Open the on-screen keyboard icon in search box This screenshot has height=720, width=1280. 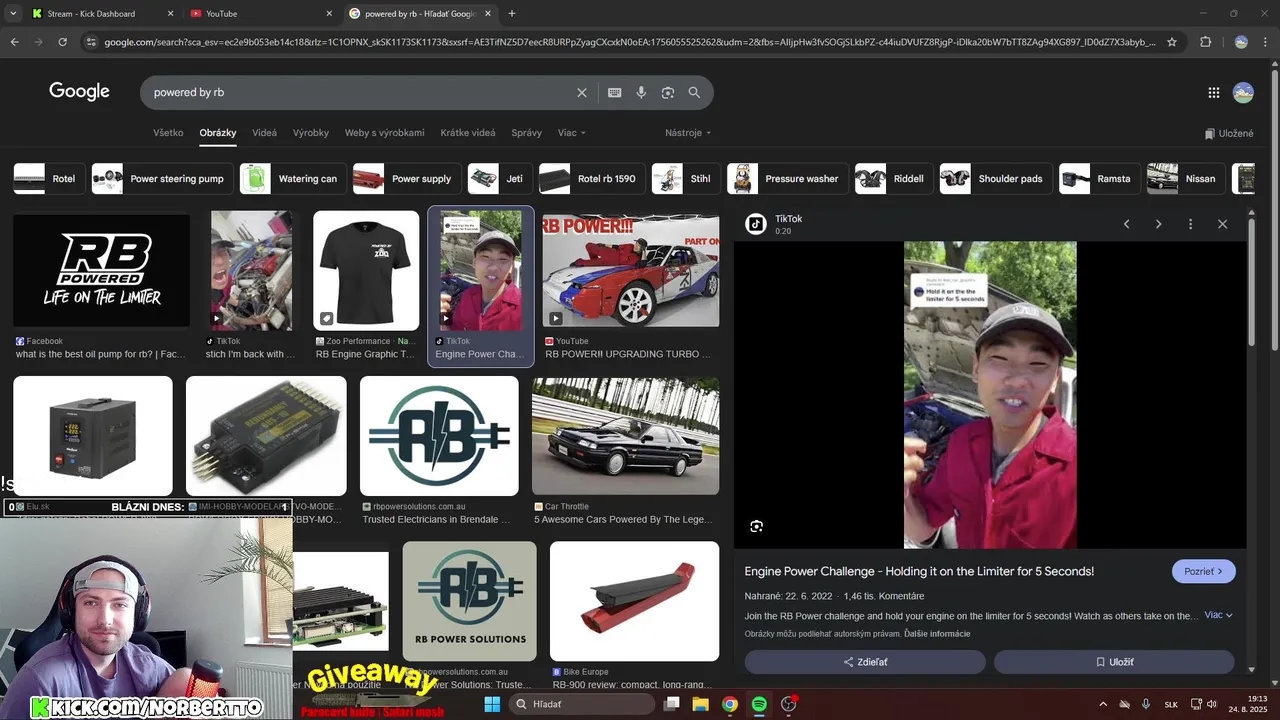click(x=615, y=92)
